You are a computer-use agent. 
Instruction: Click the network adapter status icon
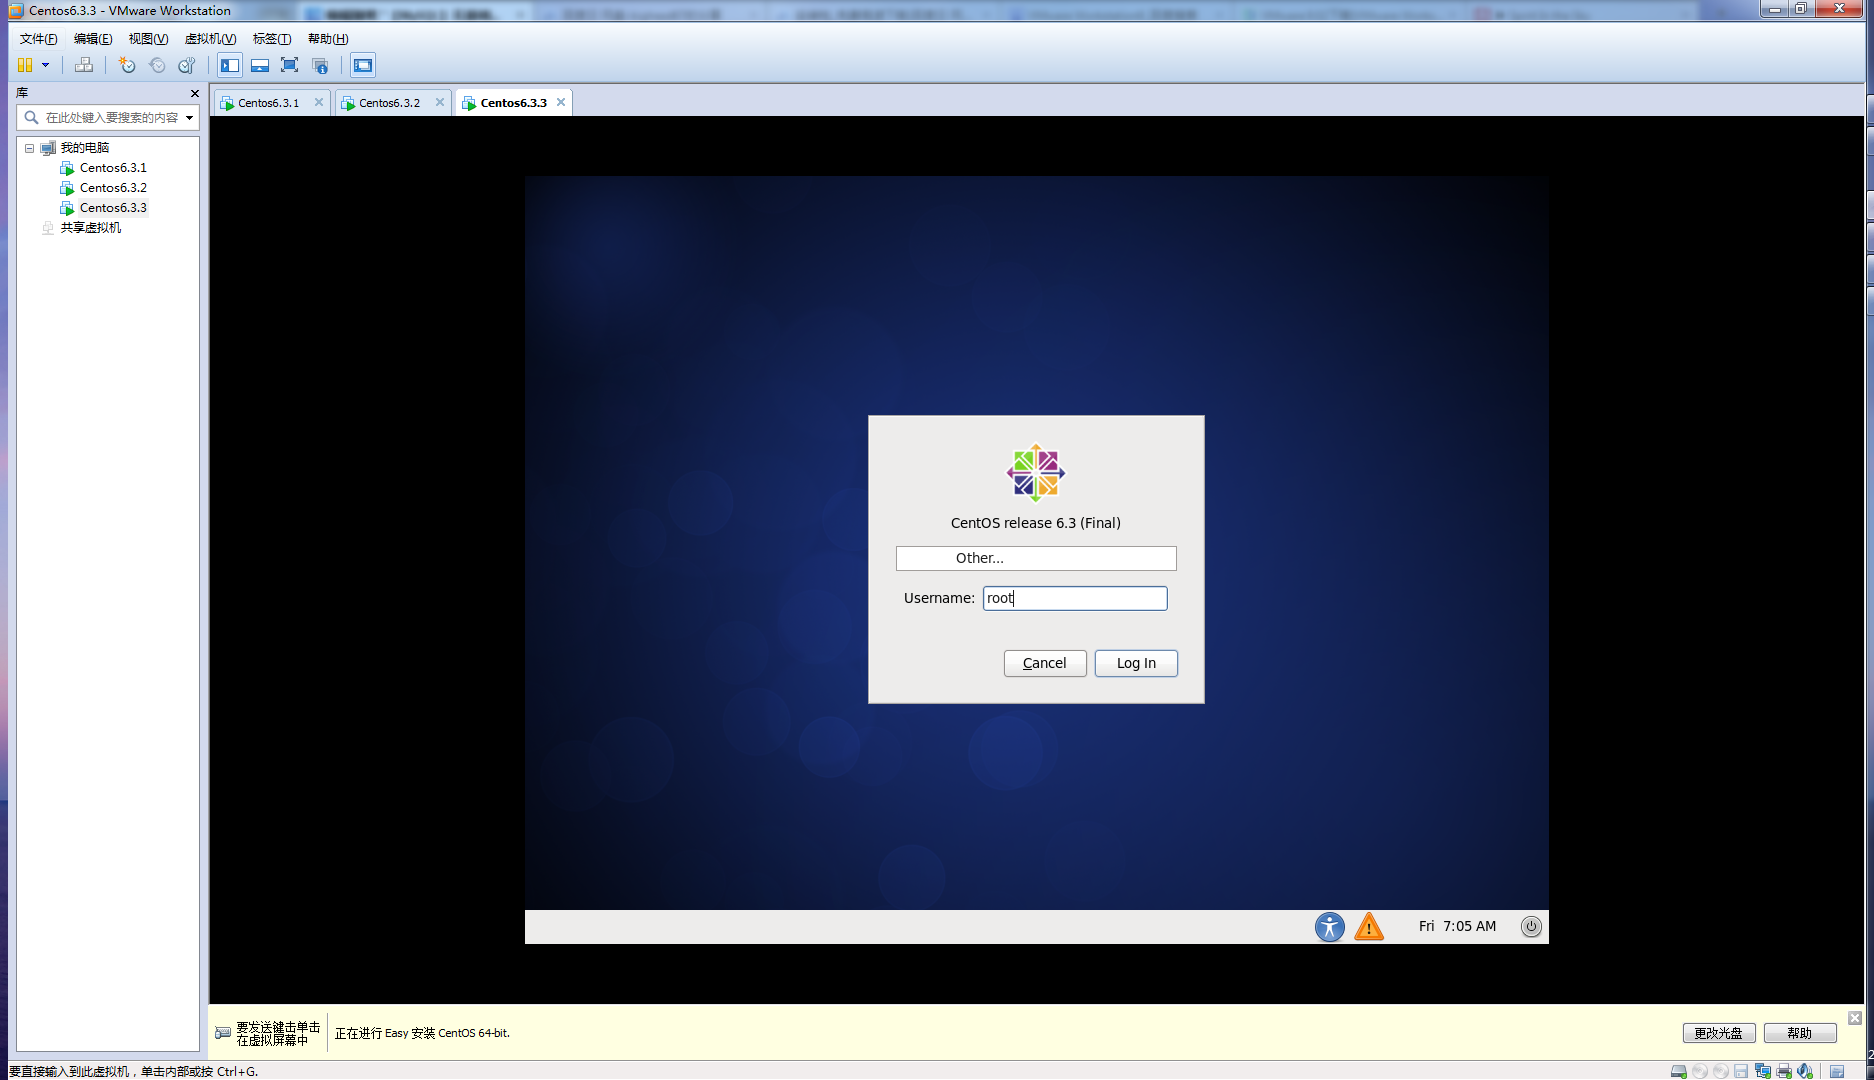click(x=1762, y=1071)
